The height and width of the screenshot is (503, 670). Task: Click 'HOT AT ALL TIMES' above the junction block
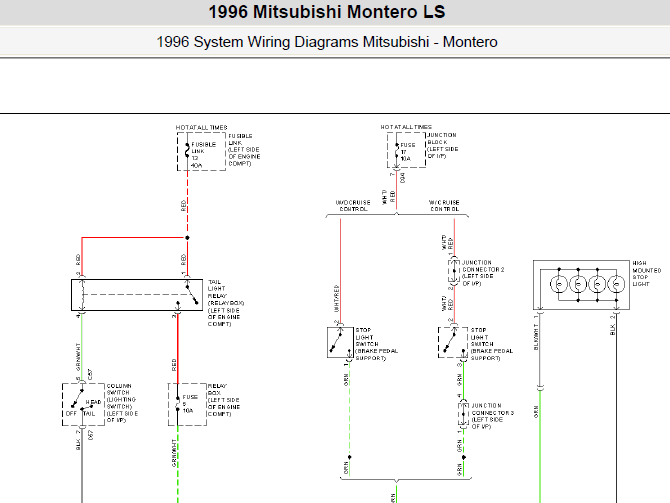(406, 127)
